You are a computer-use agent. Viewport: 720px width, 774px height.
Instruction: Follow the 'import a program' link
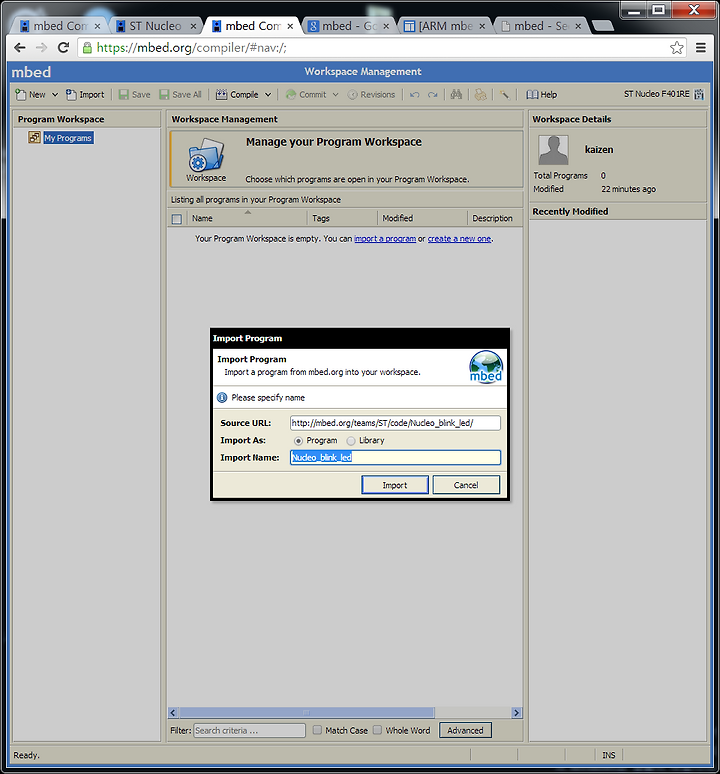click(x=385, y=238)
